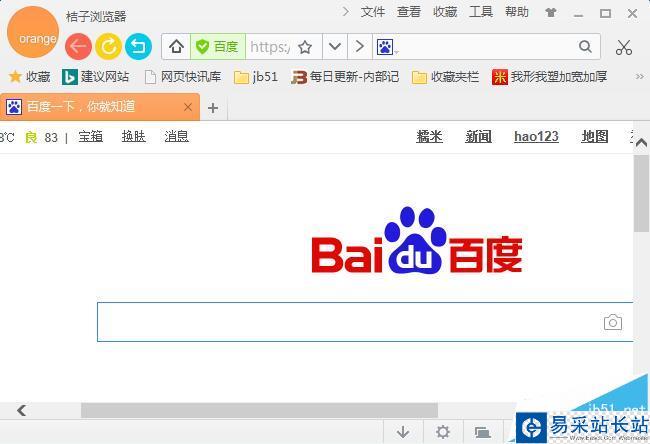Open skin settings via shirt icon

551,13
